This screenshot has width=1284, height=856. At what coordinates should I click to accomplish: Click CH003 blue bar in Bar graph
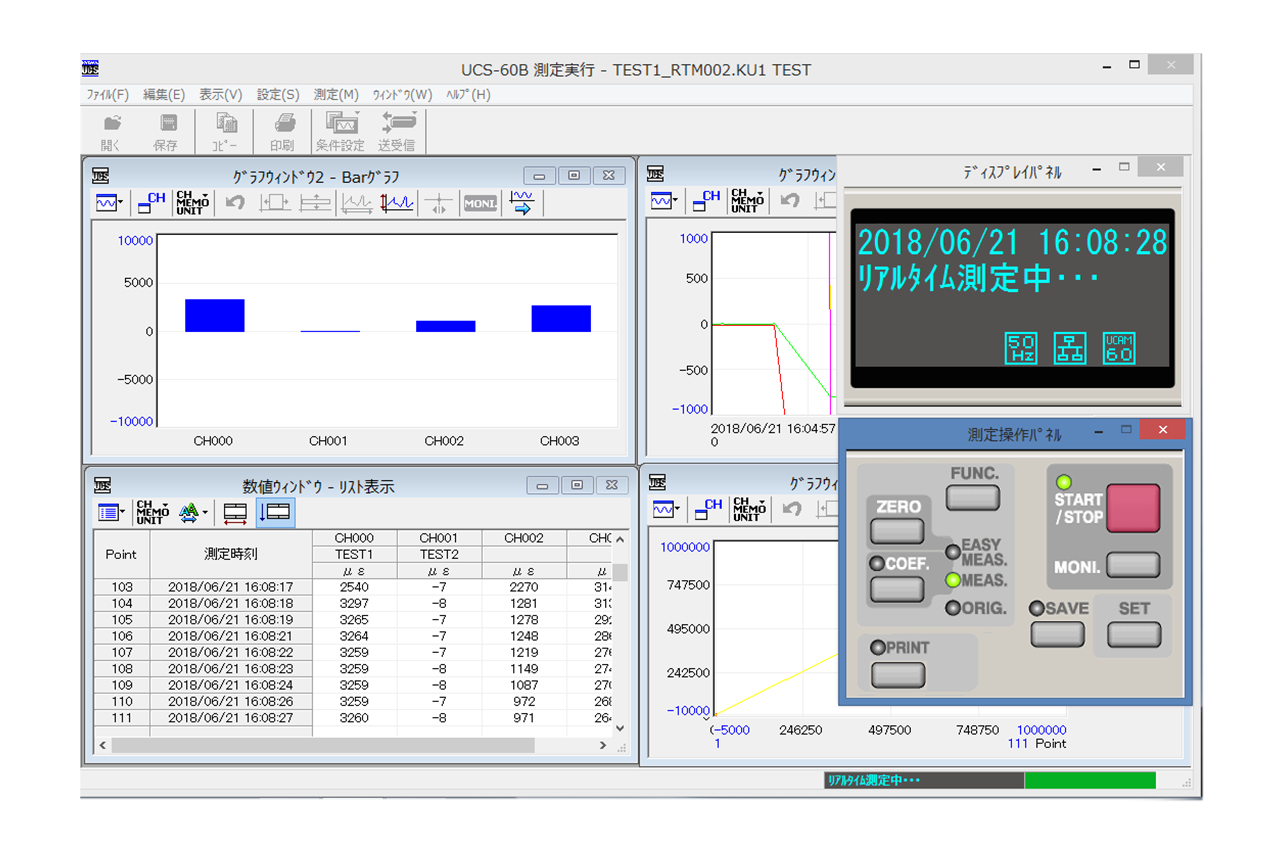click(561, 318)
